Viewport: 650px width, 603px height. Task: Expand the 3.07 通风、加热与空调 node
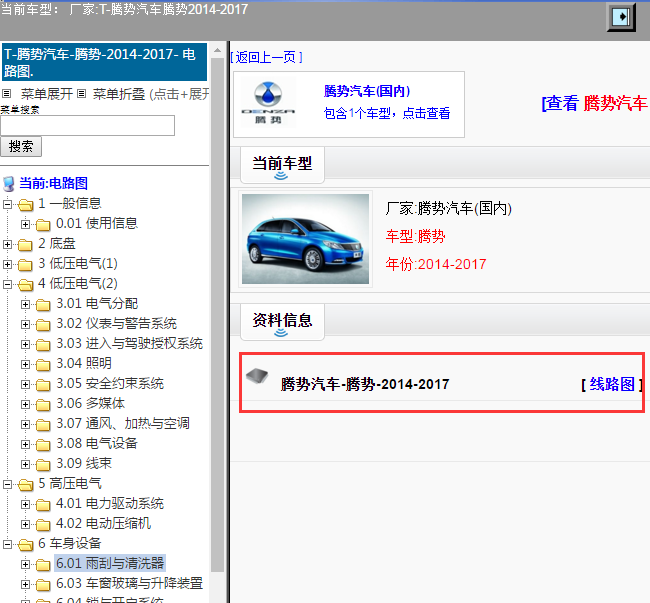click(25, 424)
